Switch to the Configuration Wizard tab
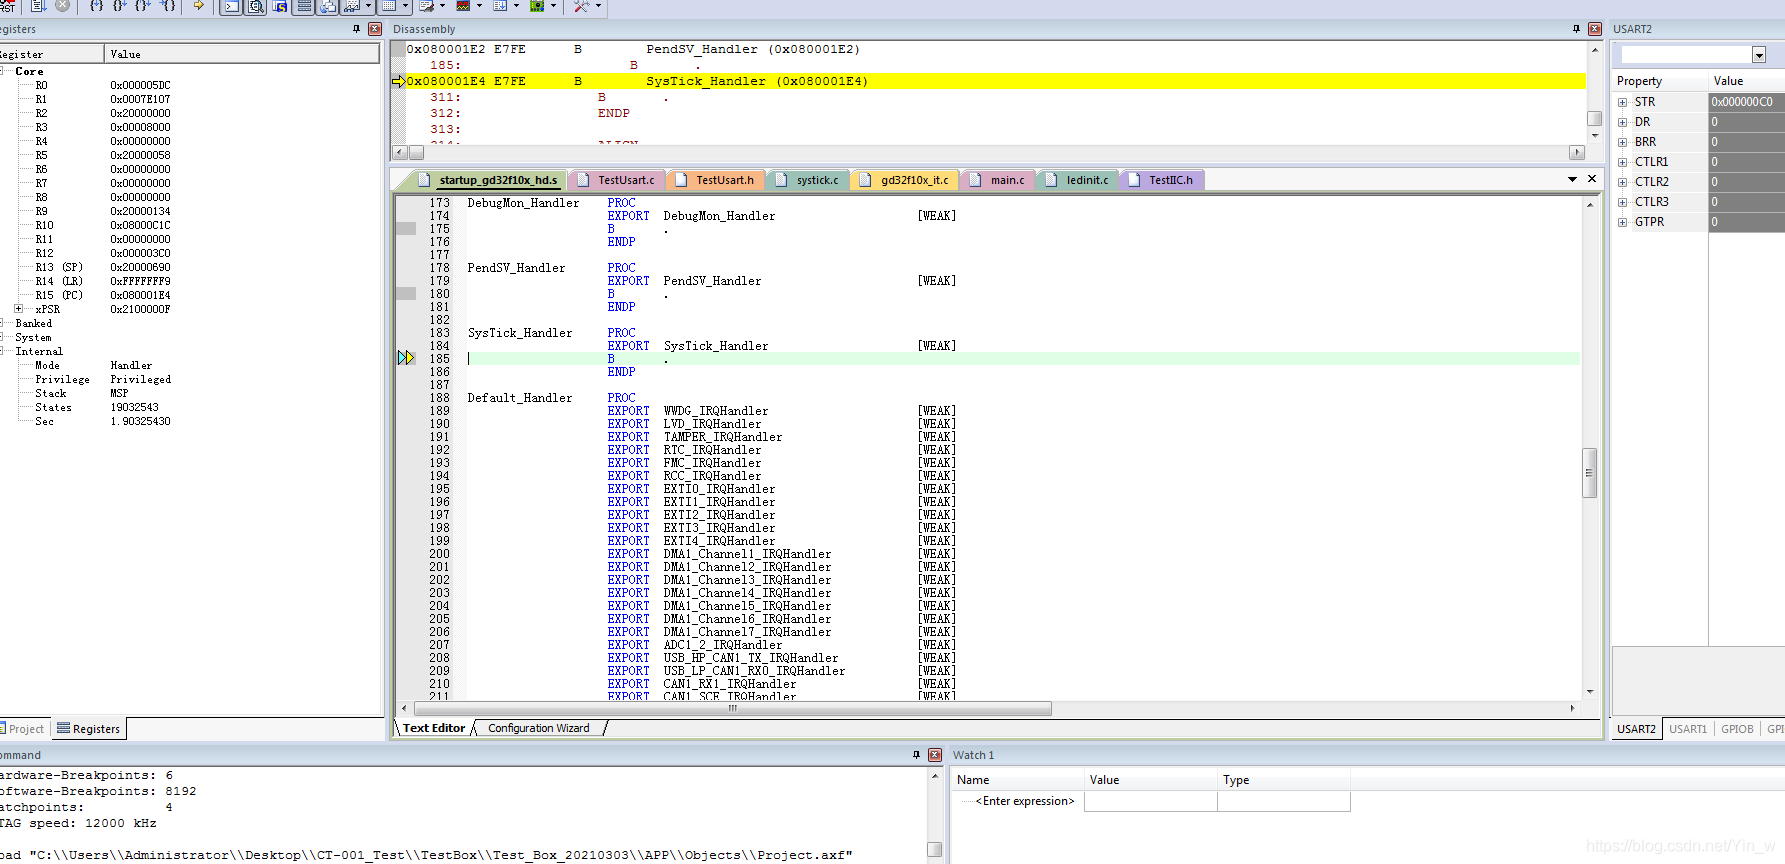The image size is (1785, 864). point(539,728)
